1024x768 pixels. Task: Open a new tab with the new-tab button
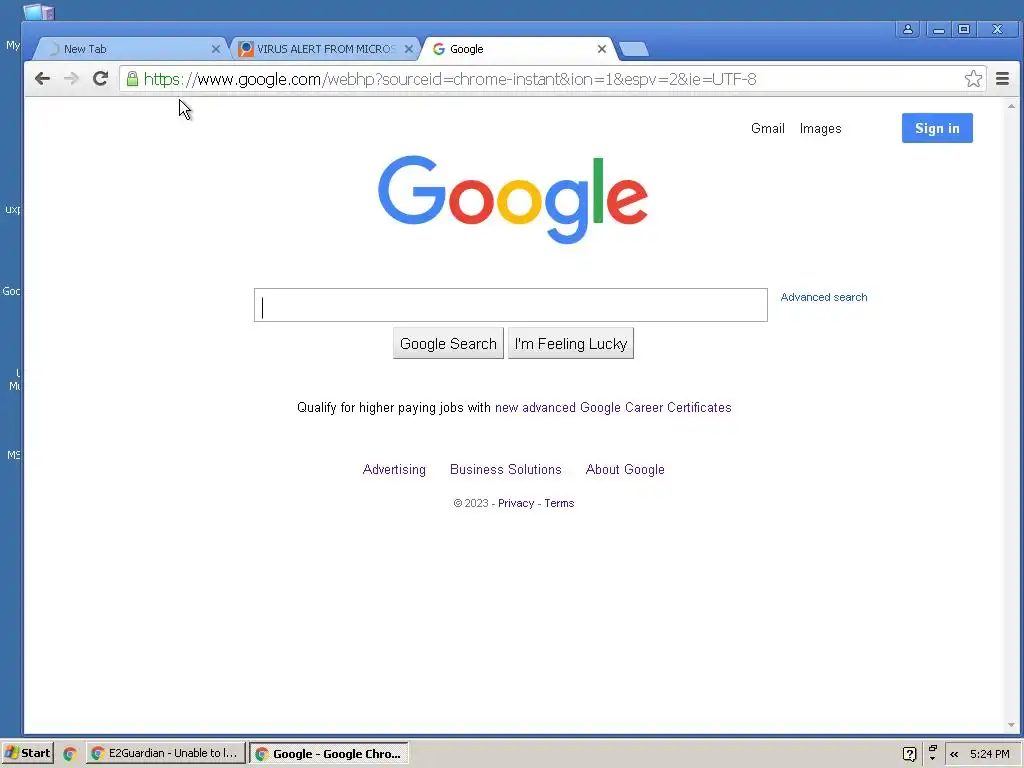[633, 49]
